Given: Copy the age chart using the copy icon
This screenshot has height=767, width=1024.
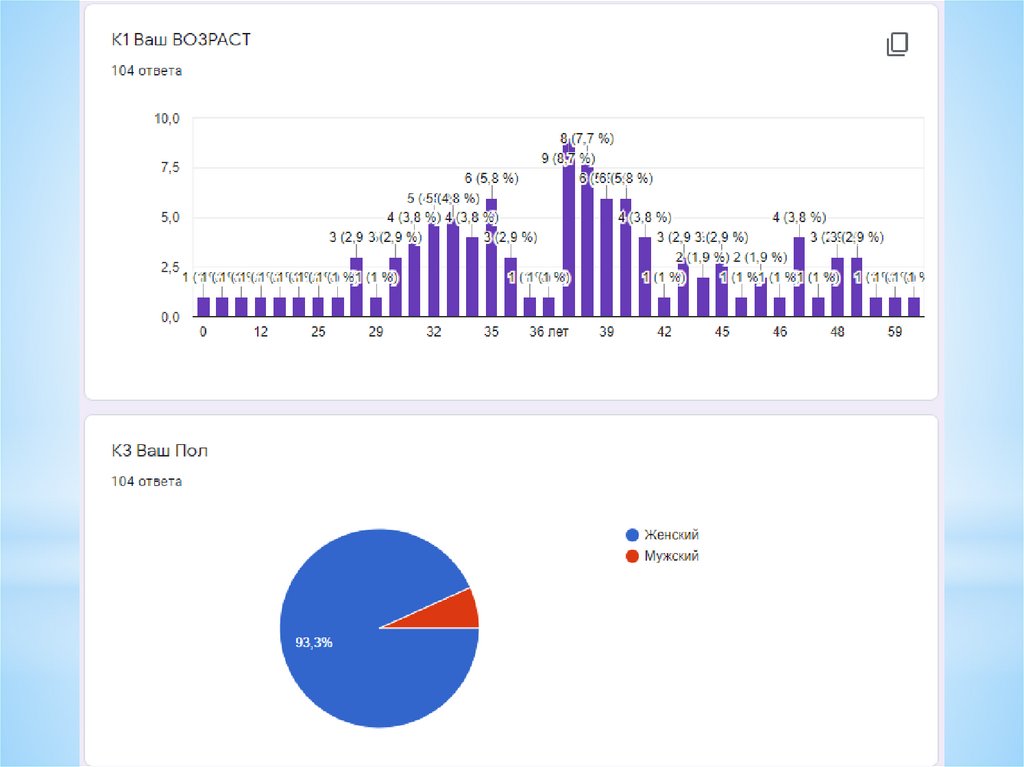Looking at the screenshot, I should coord(897,44).
